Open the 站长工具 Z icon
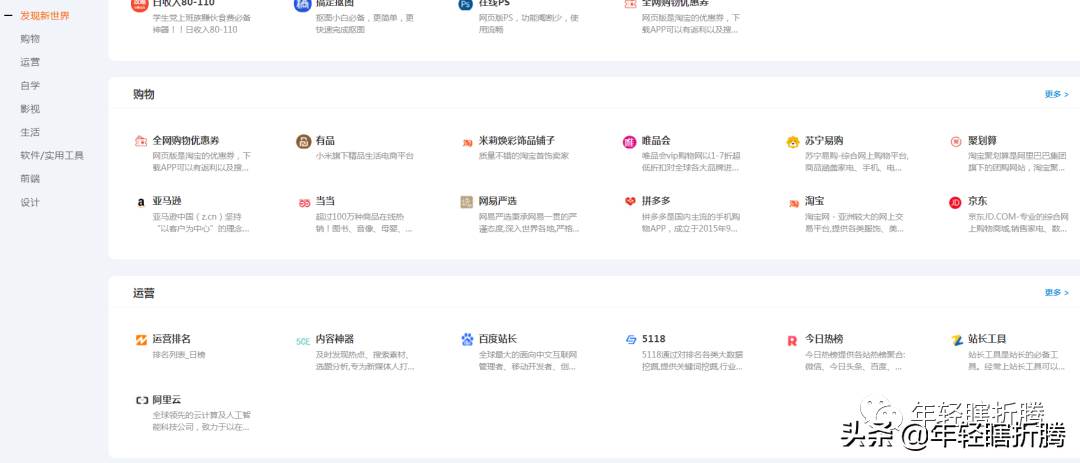Viewport: 1080px width, 463px height. click(956, 340)
